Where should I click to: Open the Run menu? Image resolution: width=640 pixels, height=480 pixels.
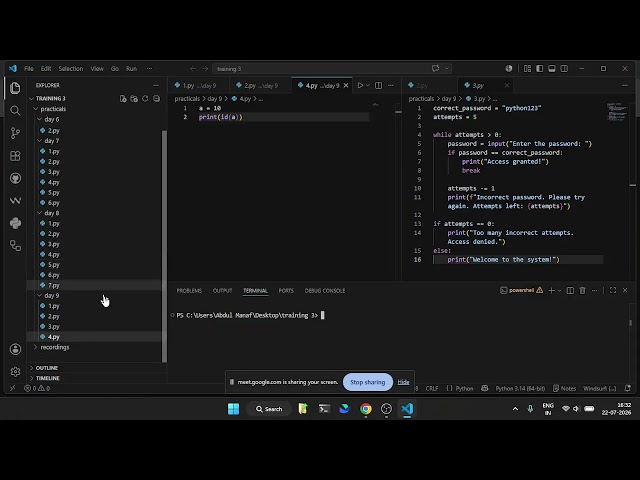131,69
